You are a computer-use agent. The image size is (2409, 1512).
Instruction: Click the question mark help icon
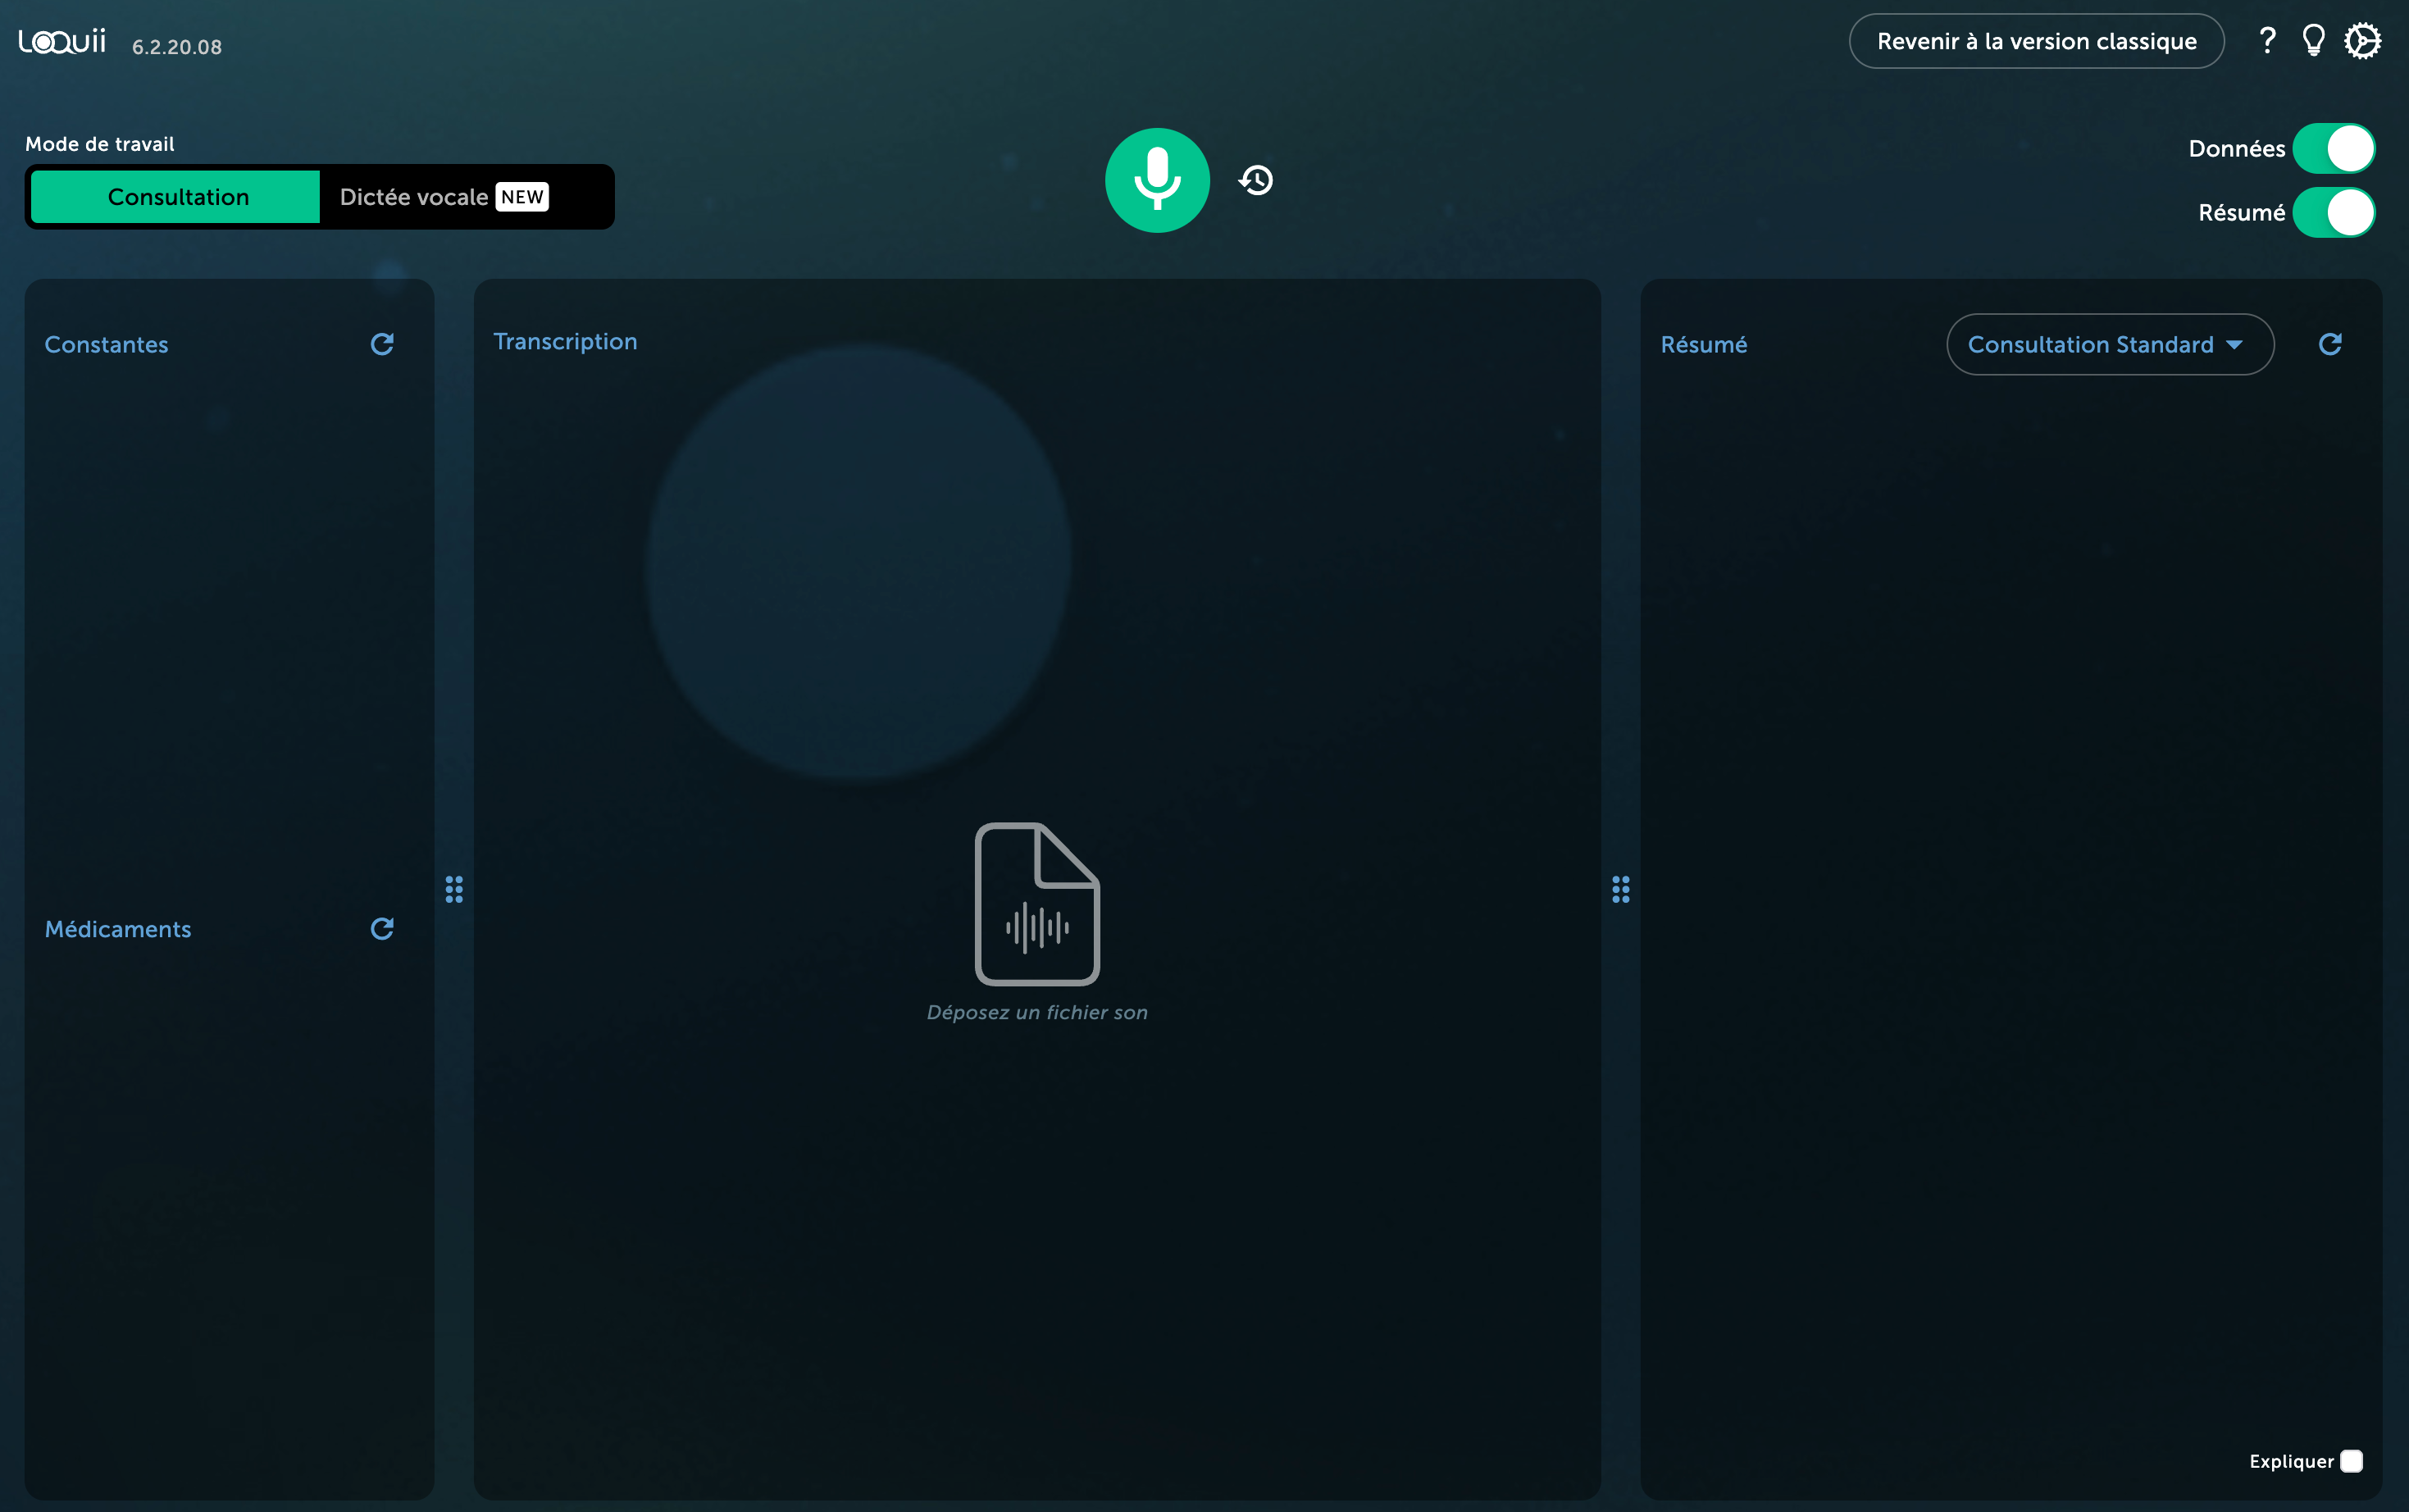[2267, 41]
